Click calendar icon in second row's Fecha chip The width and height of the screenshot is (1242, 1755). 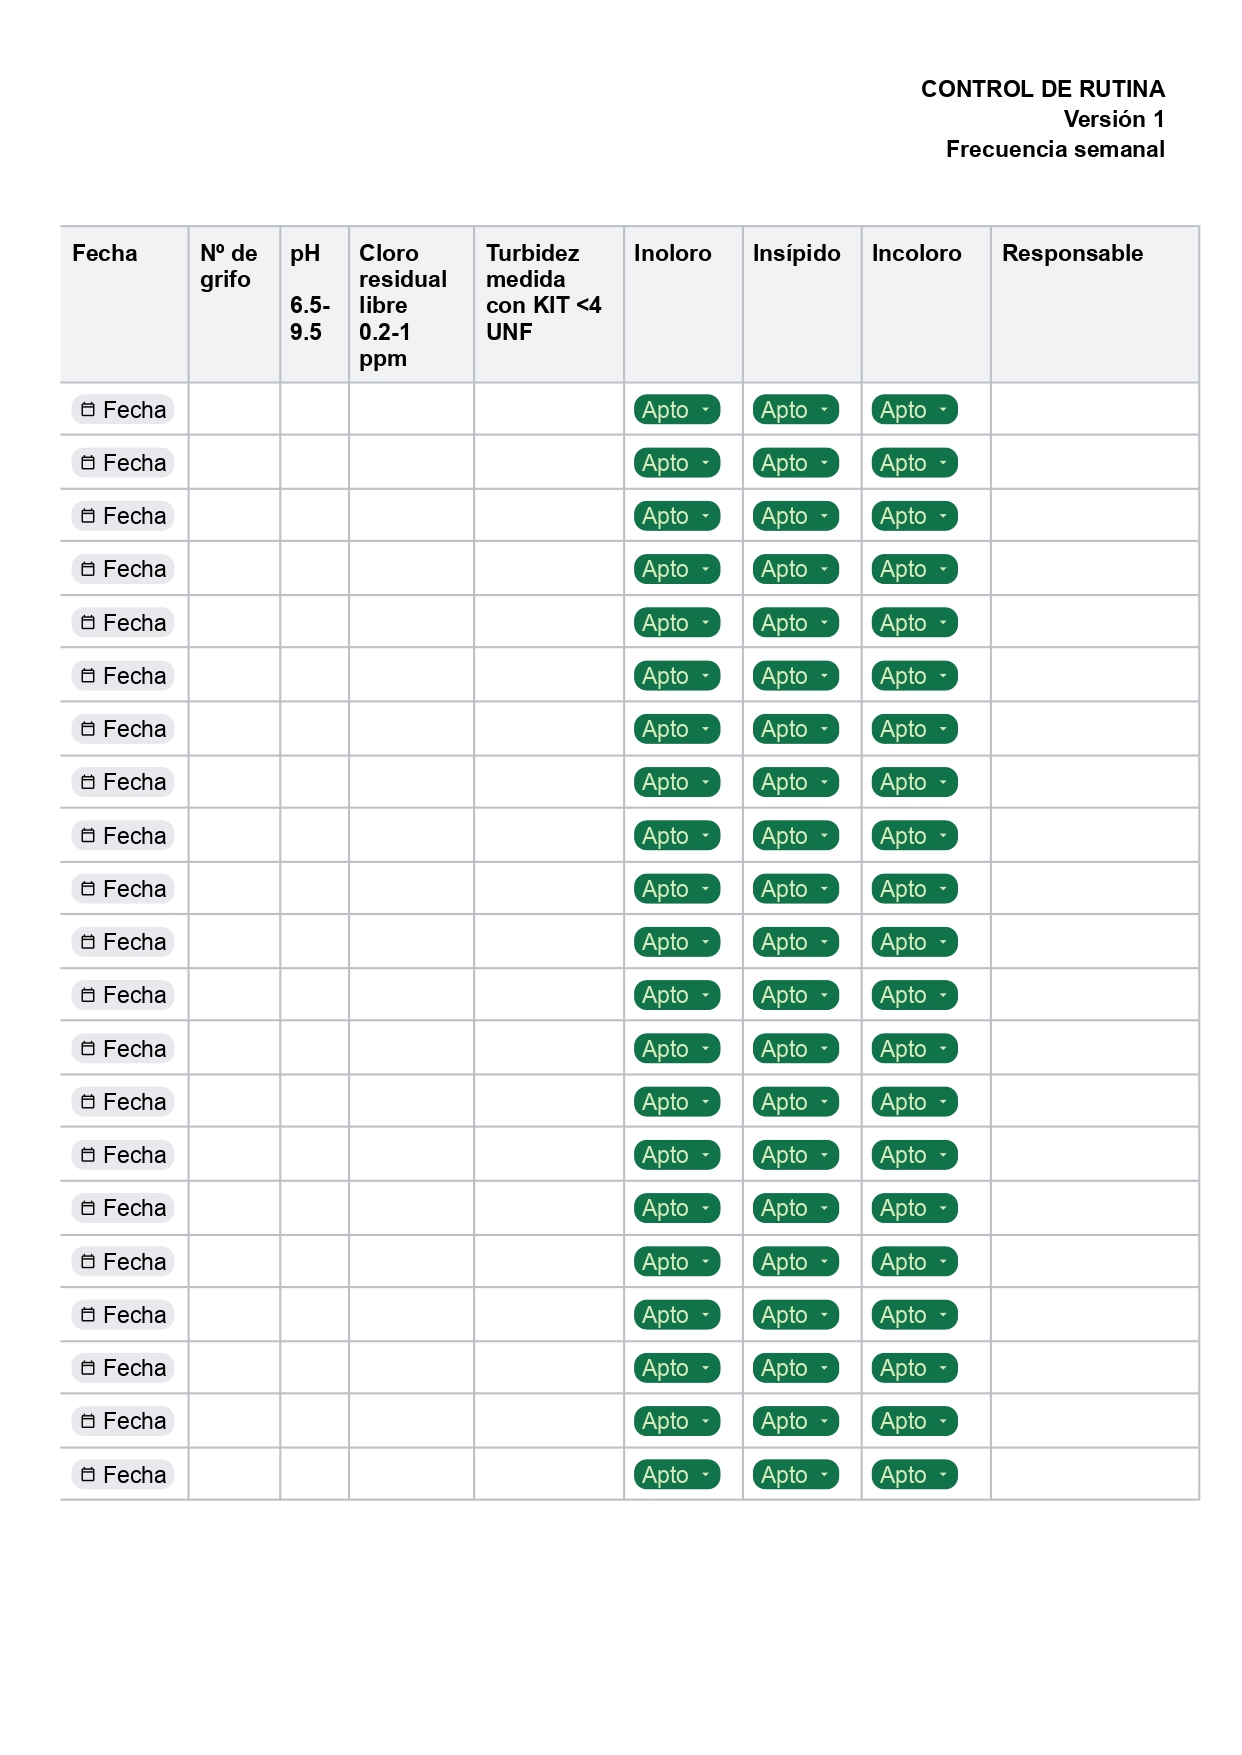[88, 463]
